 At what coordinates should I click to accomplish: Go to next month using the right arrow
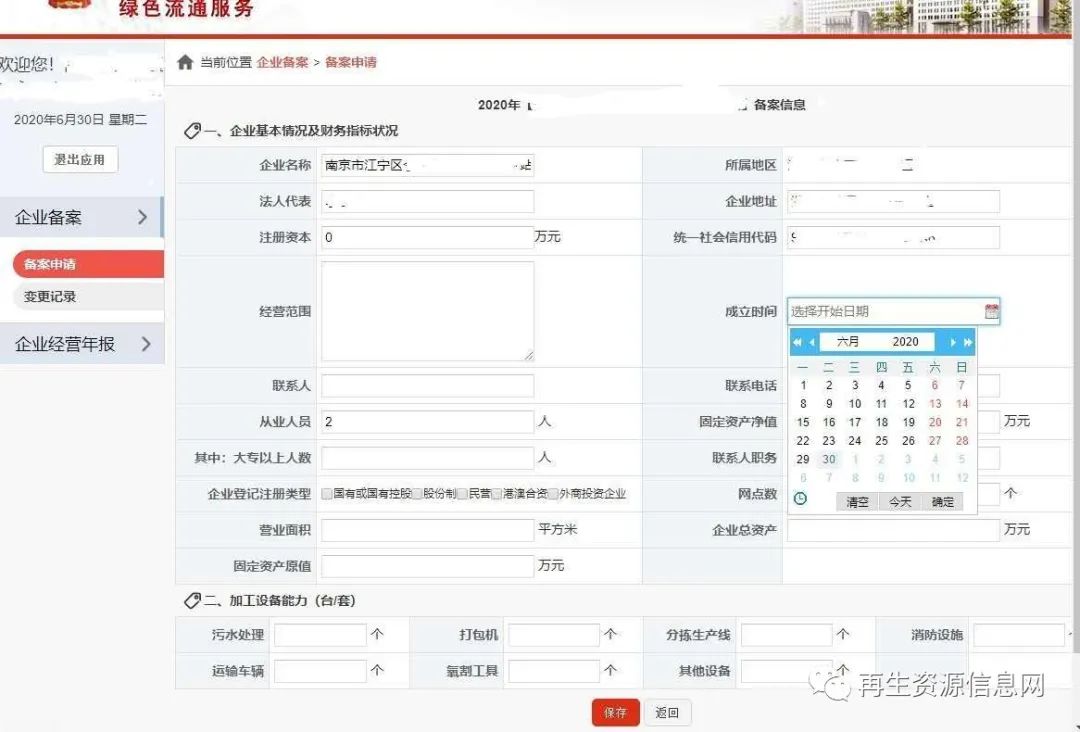(x=952, y=341)
